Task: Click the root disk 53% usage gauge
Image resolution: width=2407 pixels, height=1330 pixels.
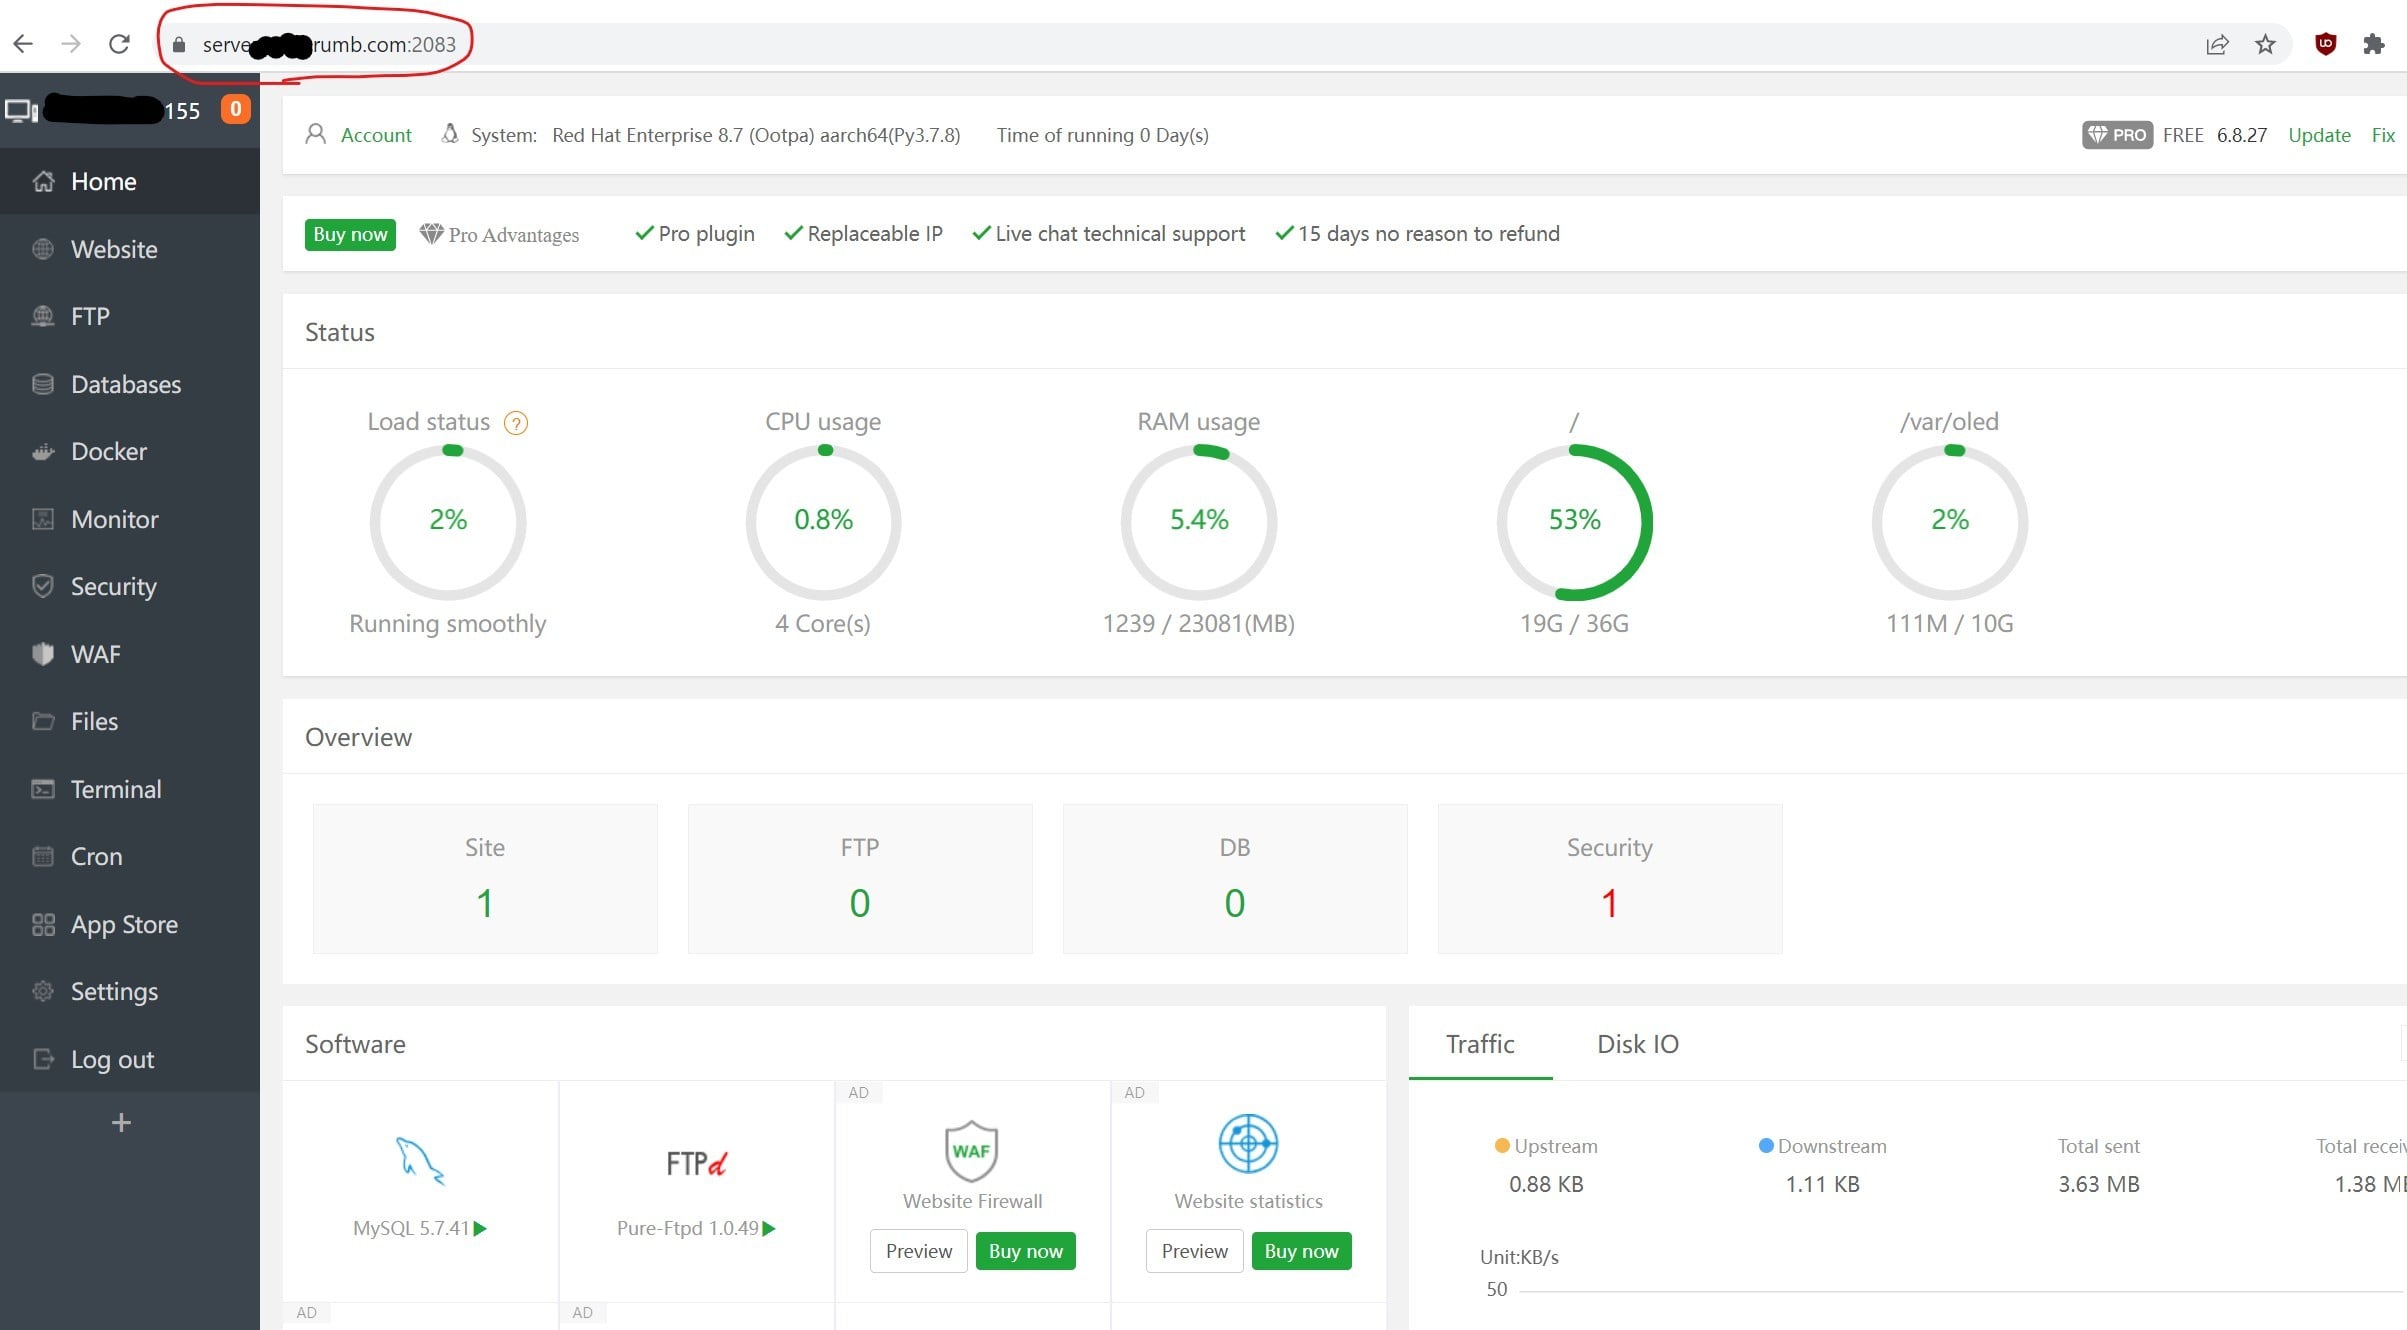Action: (1574, 521)
